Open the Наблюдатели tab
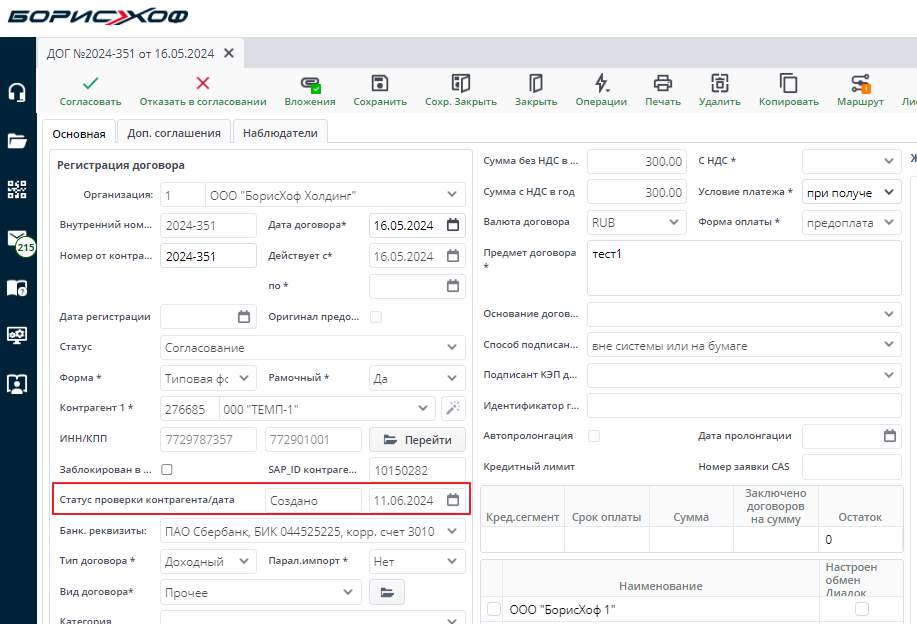917x624 pixels. (x=280, y=132)
